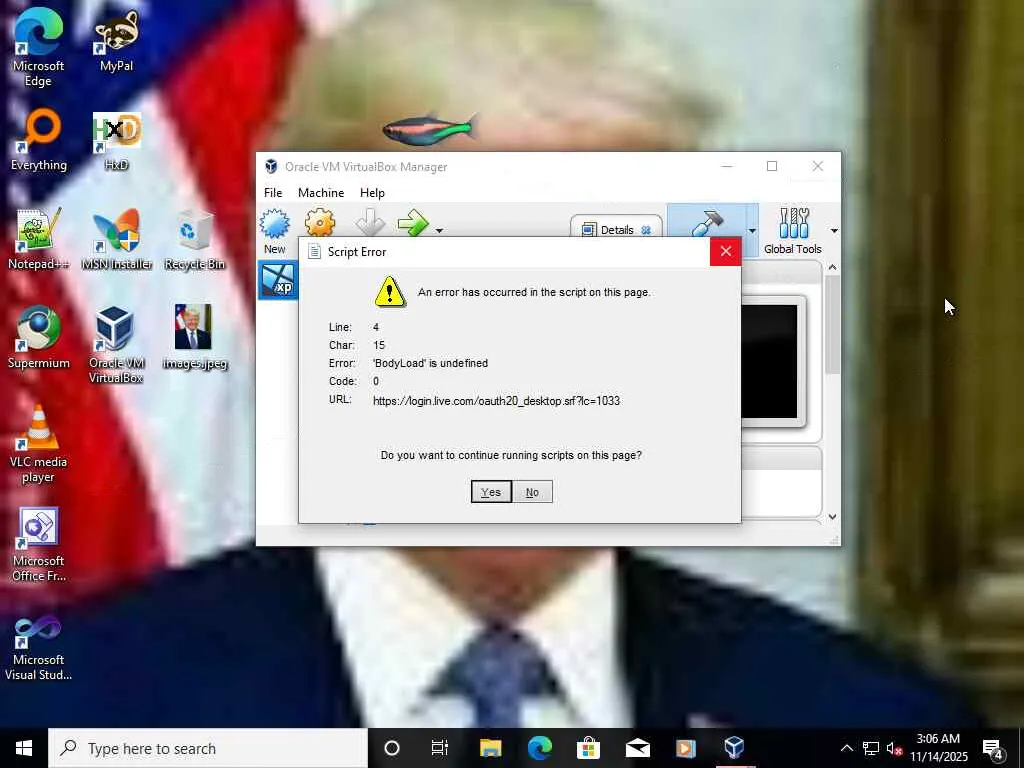
Task: Open the Machine menu in VirtualBox
Action: click(321, 193)
